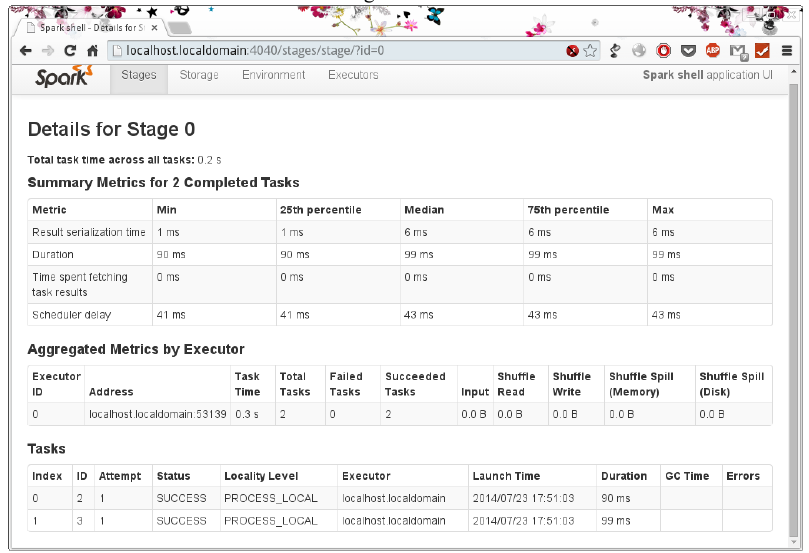
Task: Reload the page with the refresh icon
Action: 70,51
